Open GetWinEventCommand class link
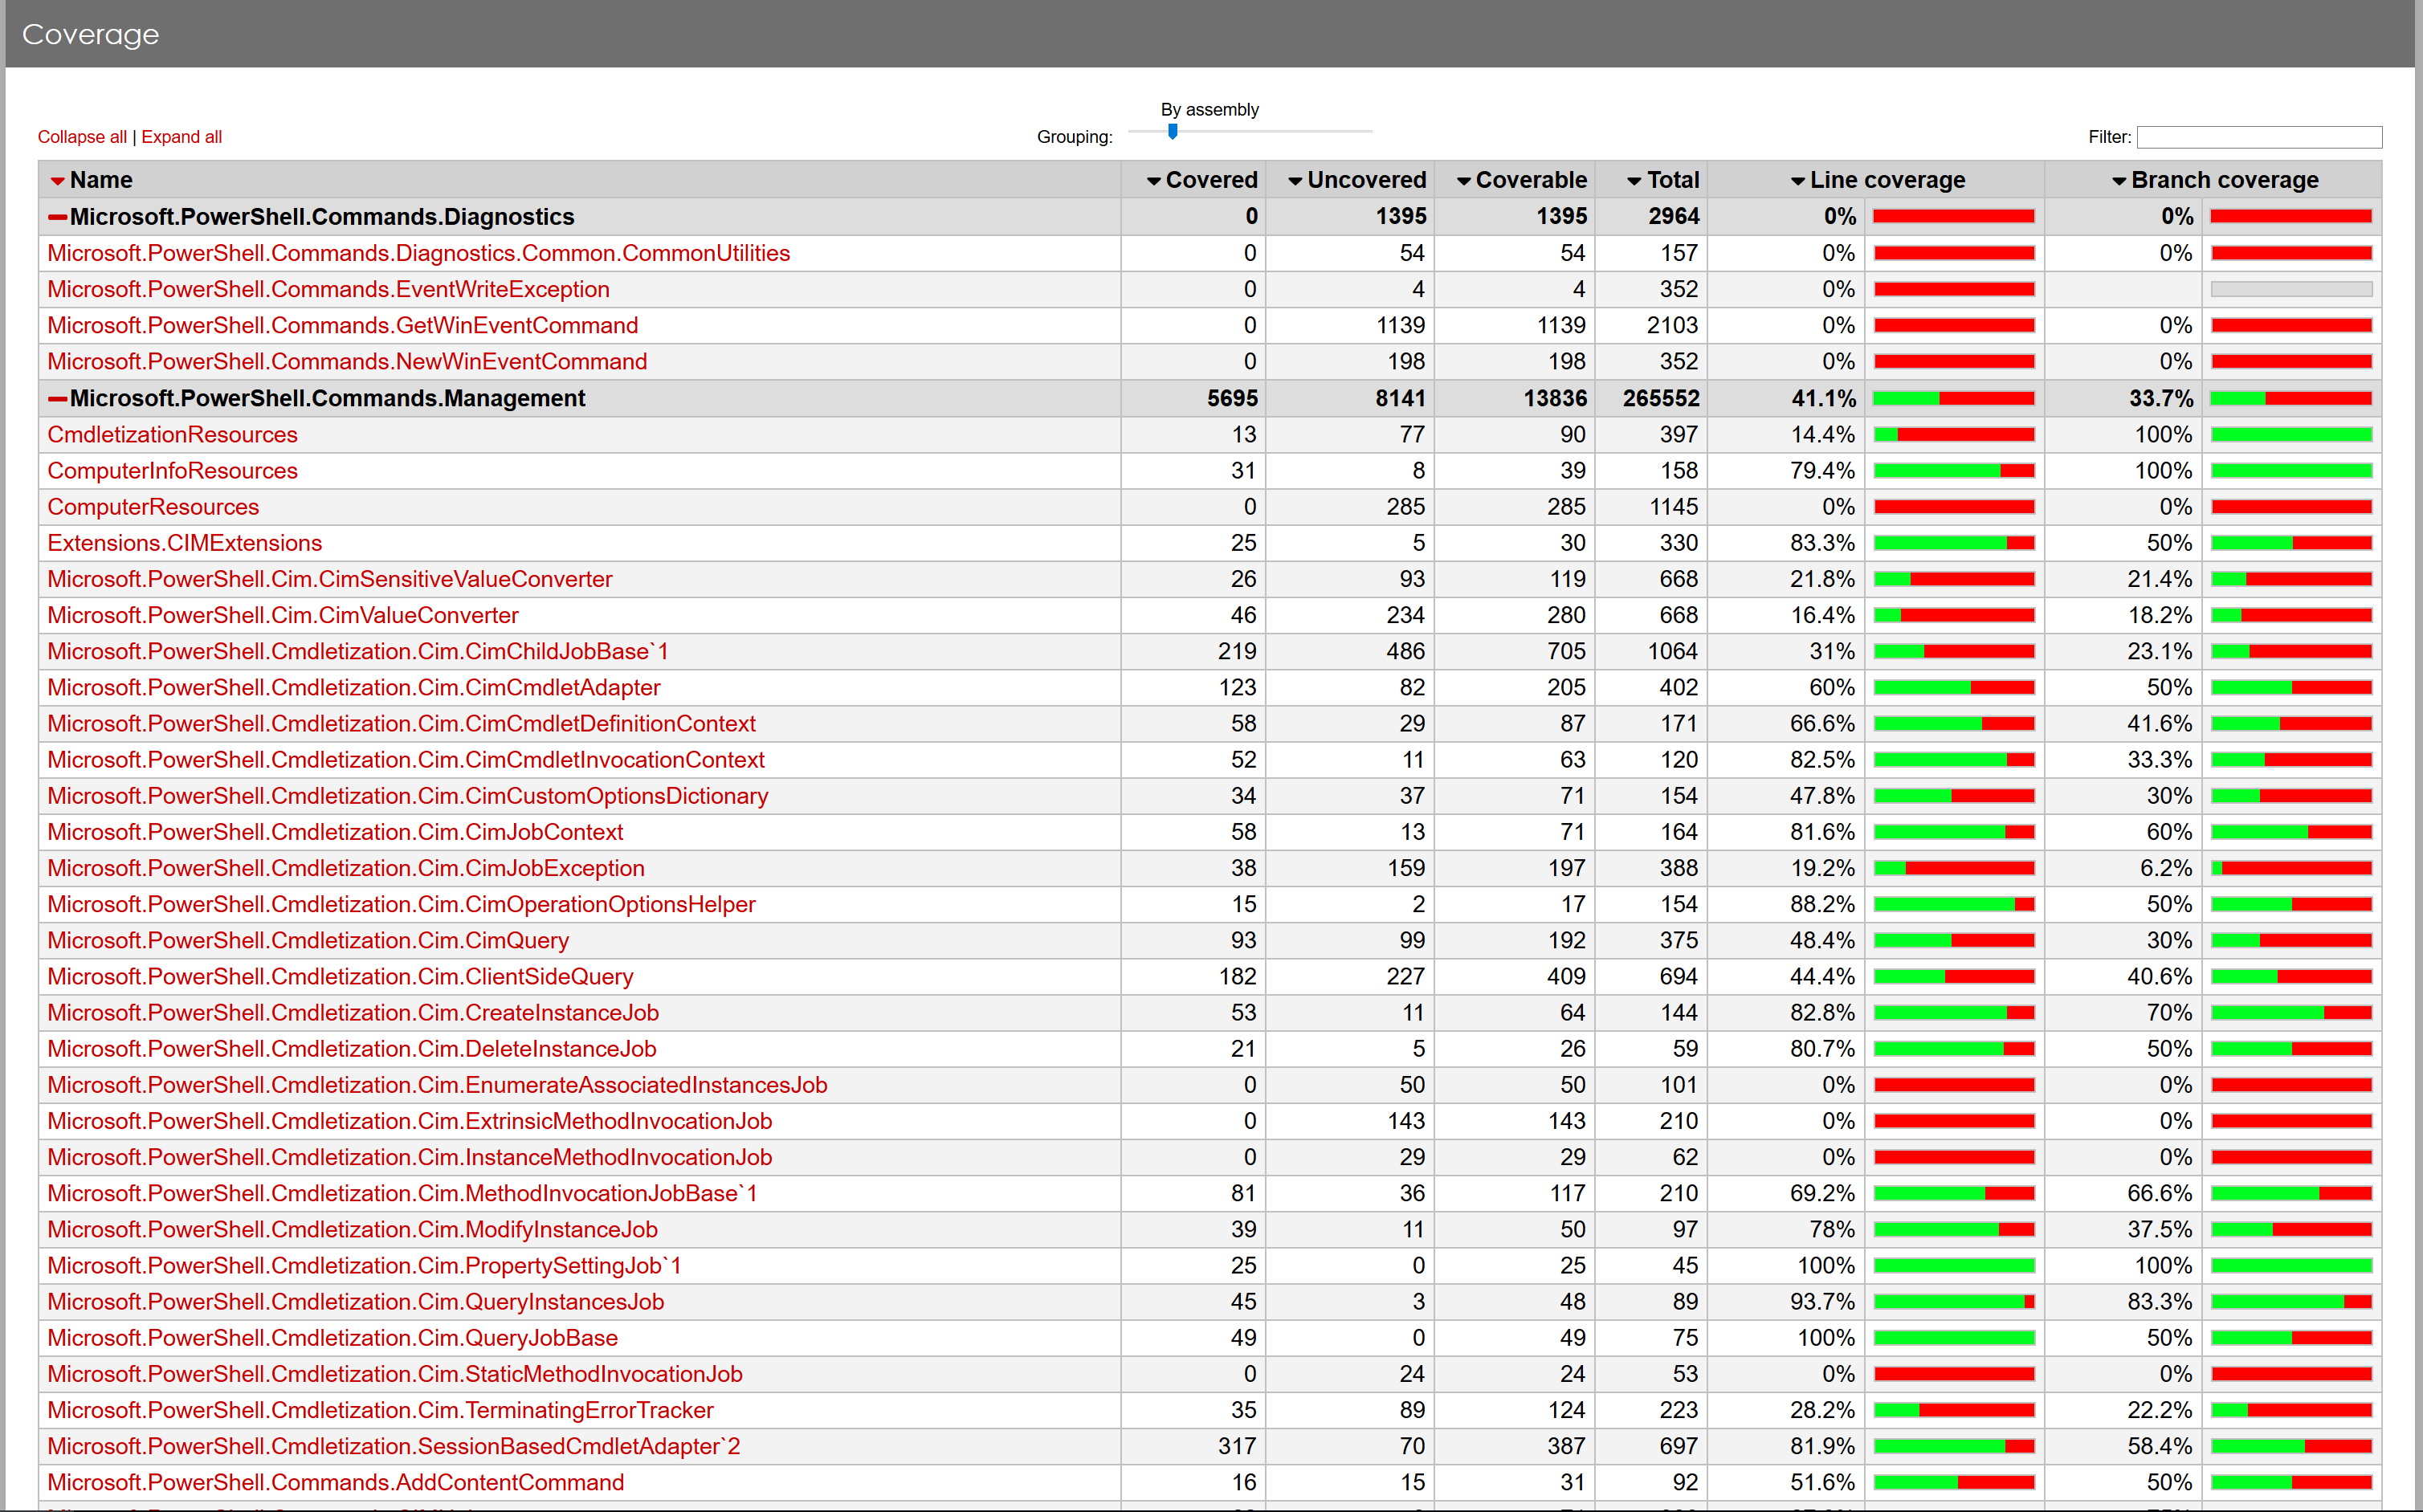This screenshot has height=1512, width=2423. (342, 325)
